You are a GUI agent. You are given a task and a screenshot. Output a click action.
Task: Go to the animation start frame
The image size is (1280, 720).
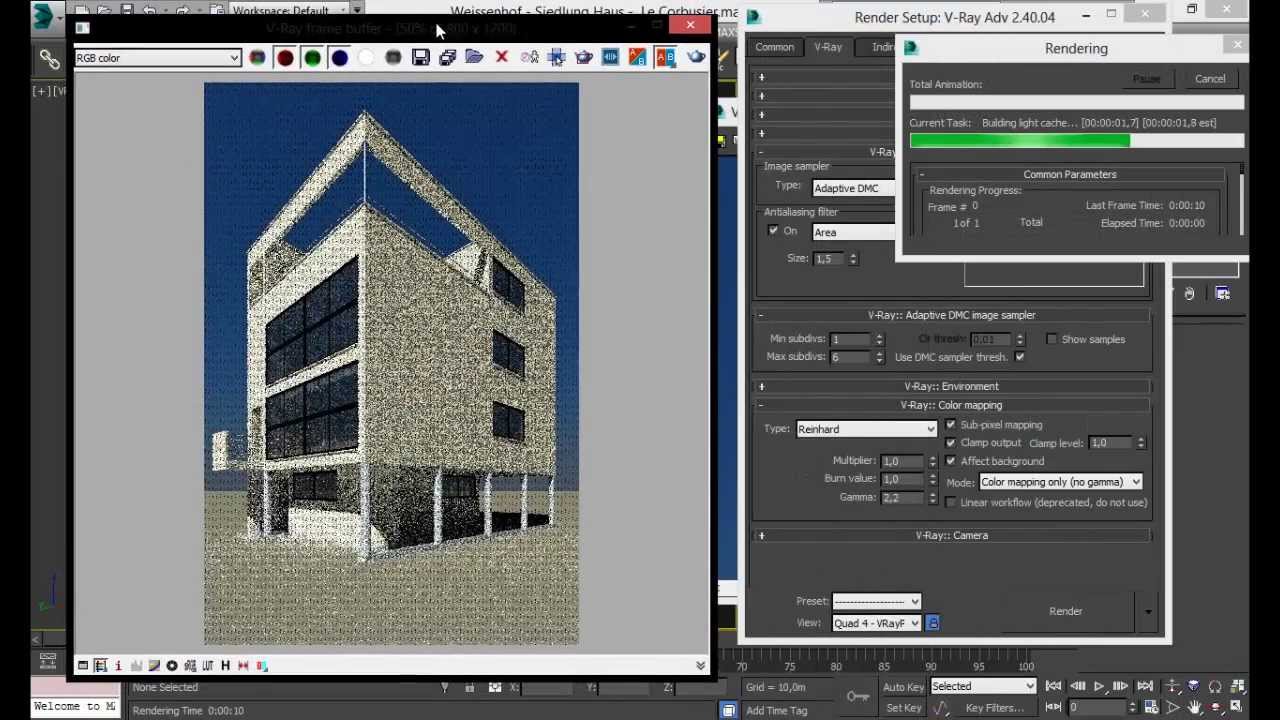[x=1053, y=687]
